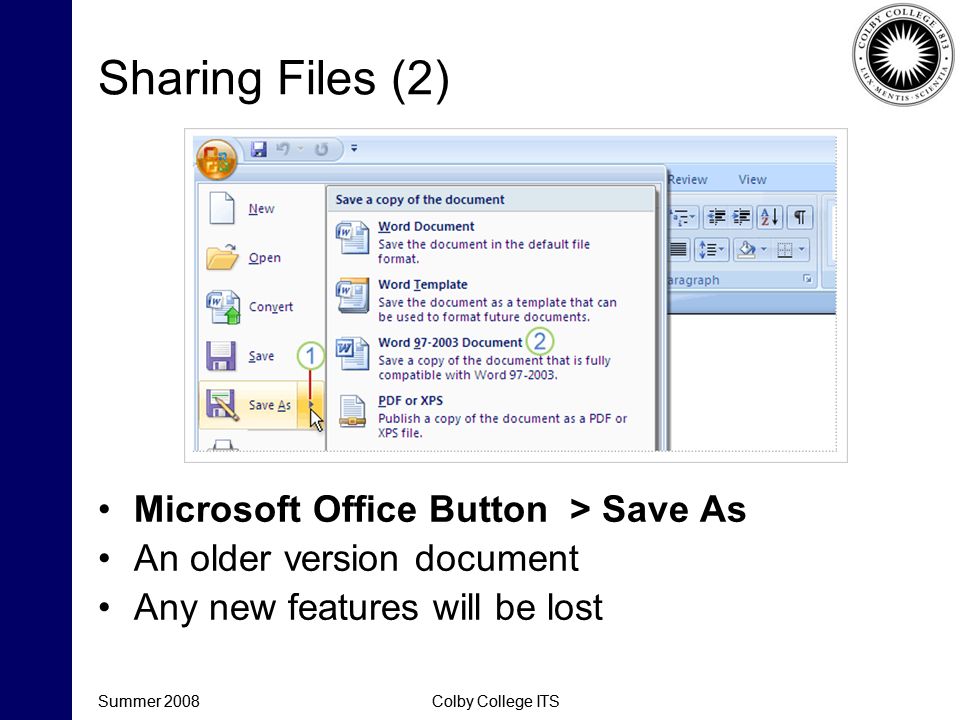Open the Customize Quick Access Toolbar dropdown
This screenshot has width=960, height=720.
point(354,148)
